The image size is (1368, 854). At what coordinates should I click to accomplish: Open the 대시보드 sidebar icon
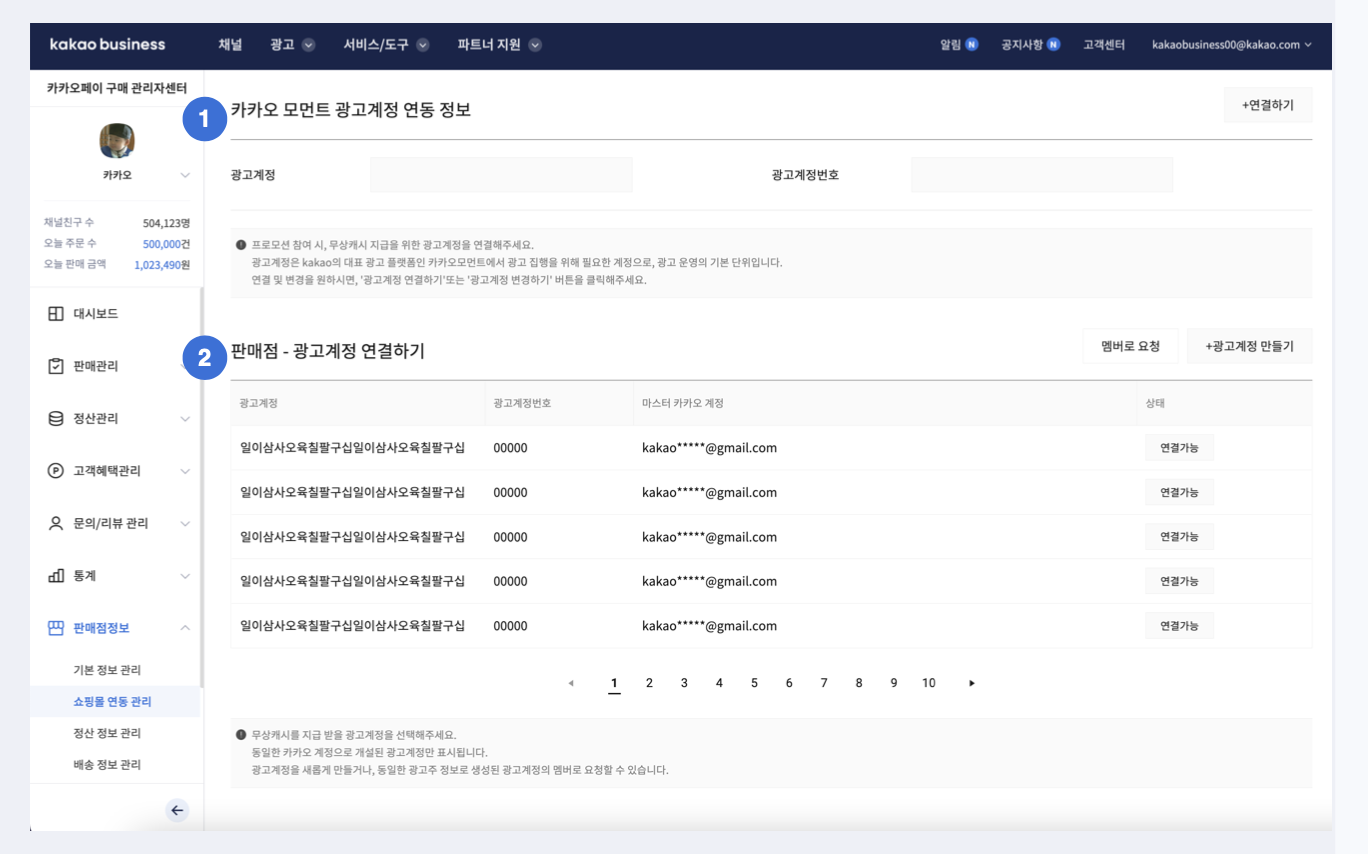(x=56, y=314)
